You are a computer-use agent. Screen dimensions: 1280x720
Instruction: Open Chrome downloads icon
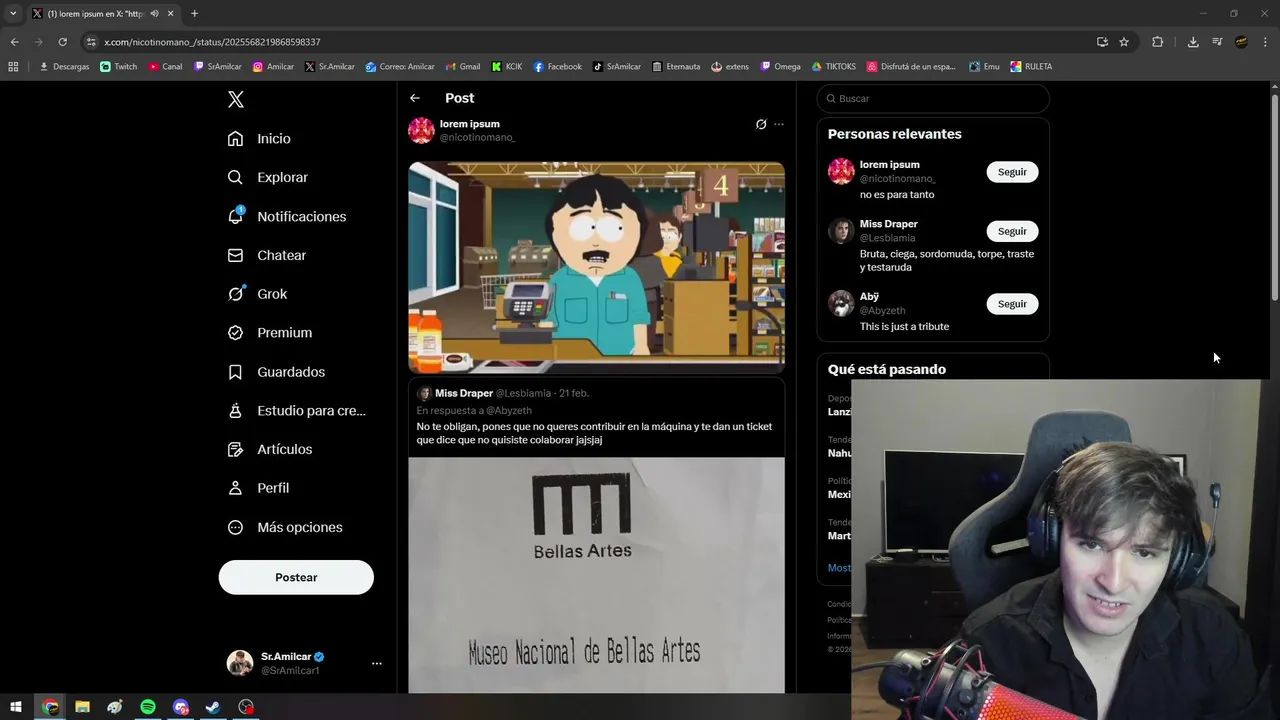tap(1193, 42)
